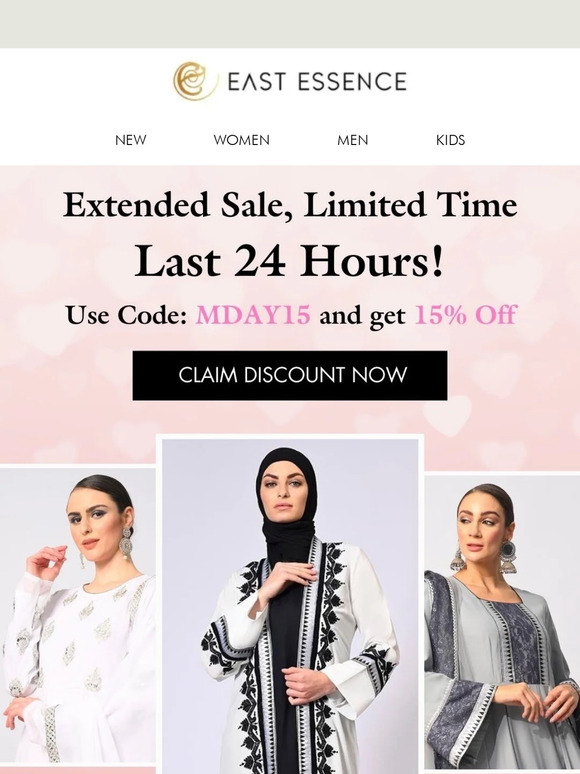
Task: Click the pink 15% Off text
Action: (x=465, y=314)
